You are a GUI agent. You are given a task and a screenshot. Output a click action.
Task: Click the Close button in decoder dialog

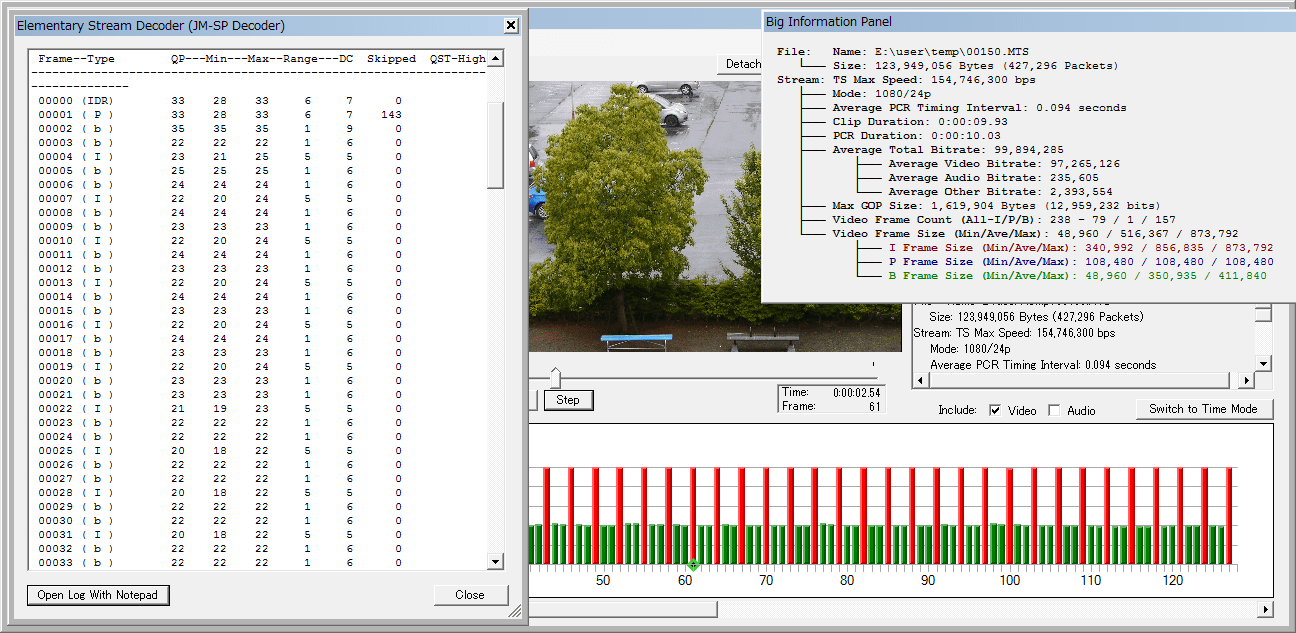tap(469, 595)
